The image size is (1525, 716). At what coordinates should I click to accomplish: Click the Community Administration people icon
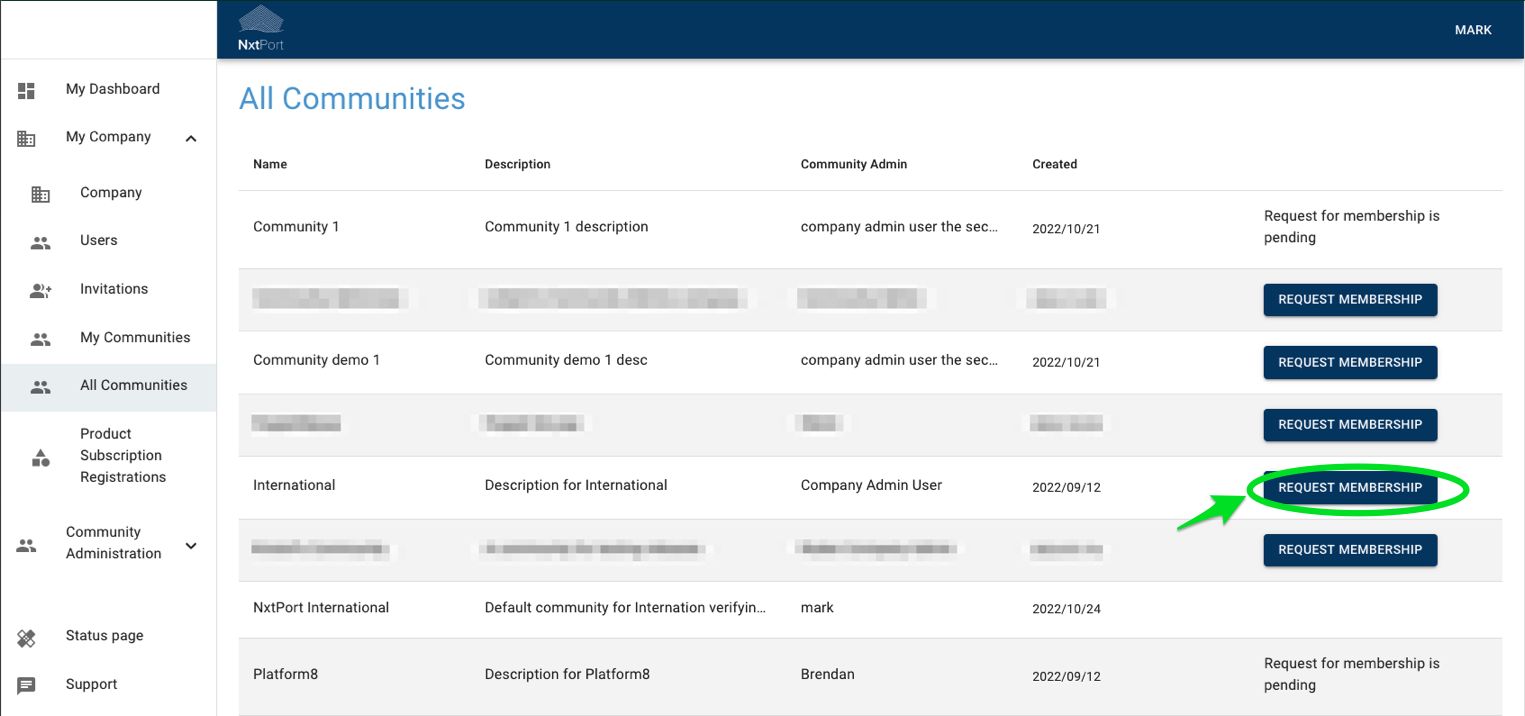pyautogui.click(x=27, y=545)
